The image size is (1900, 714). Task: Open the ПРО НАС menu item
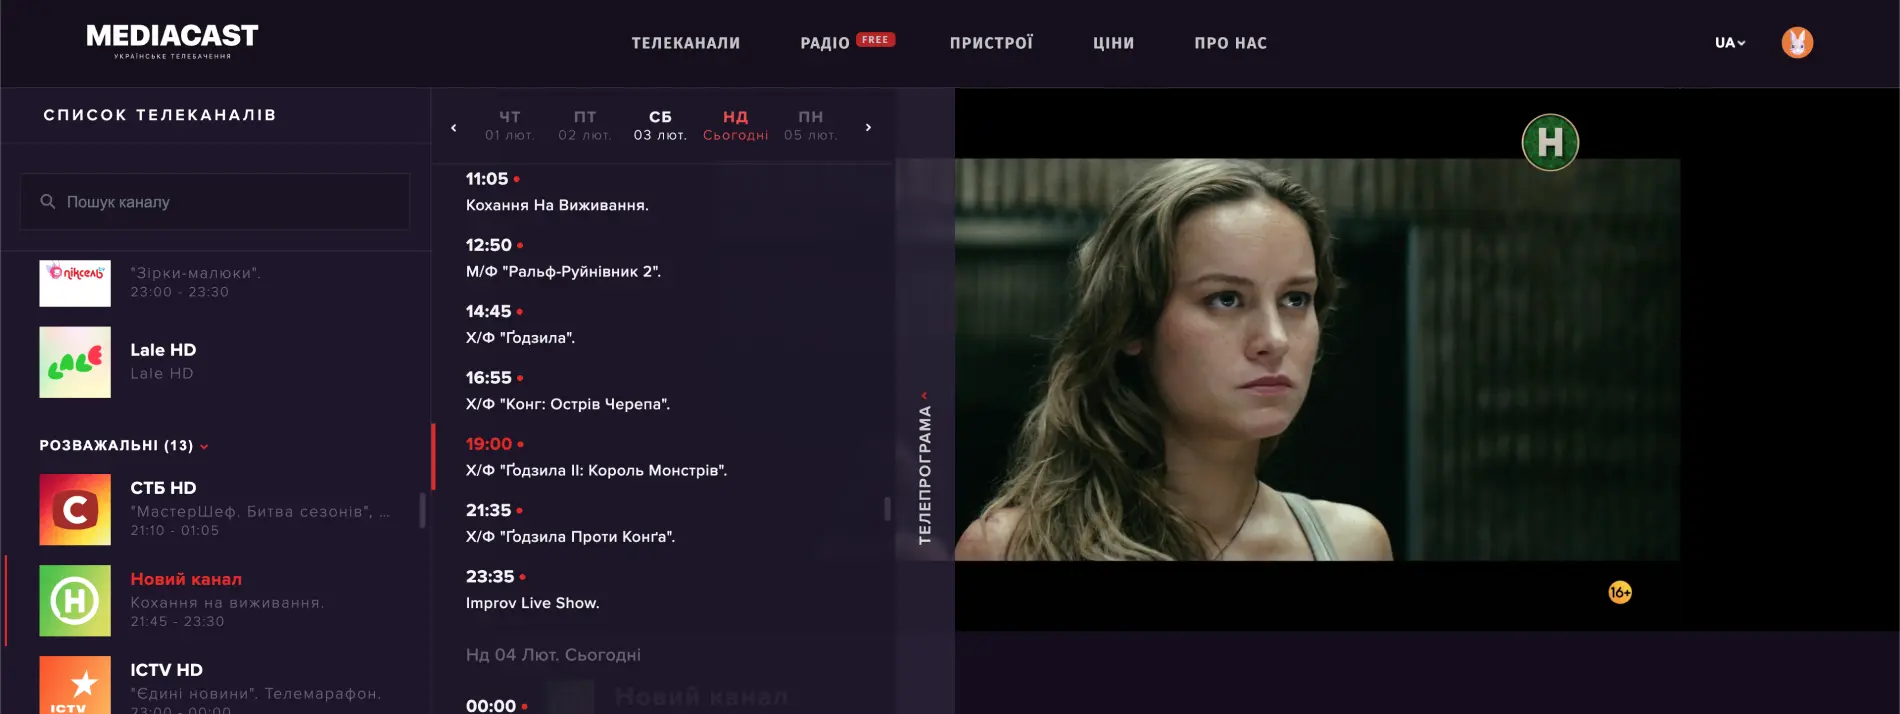1231,43
